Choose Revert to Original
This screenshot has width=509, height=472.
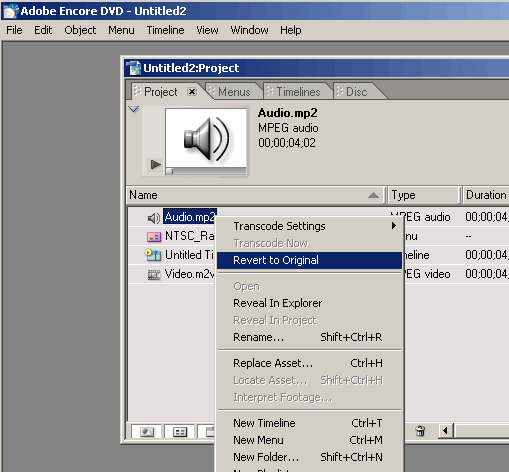pyautogui.click(x=309, y=260)
